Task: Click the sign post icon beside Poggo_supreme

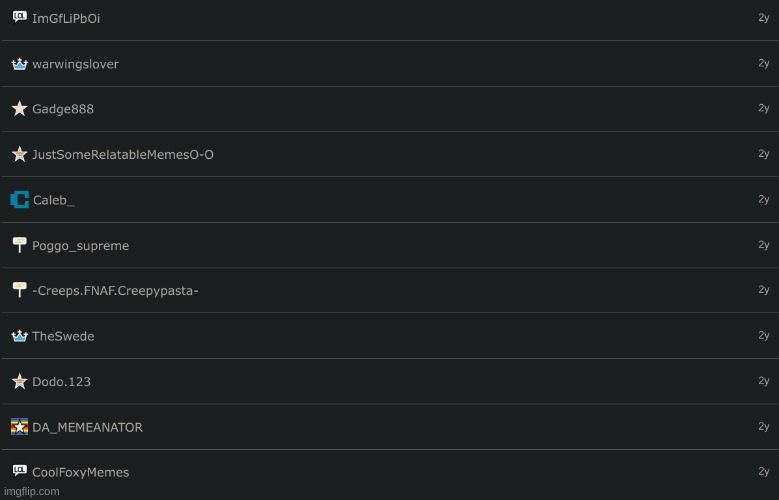Action: [19, 245]
